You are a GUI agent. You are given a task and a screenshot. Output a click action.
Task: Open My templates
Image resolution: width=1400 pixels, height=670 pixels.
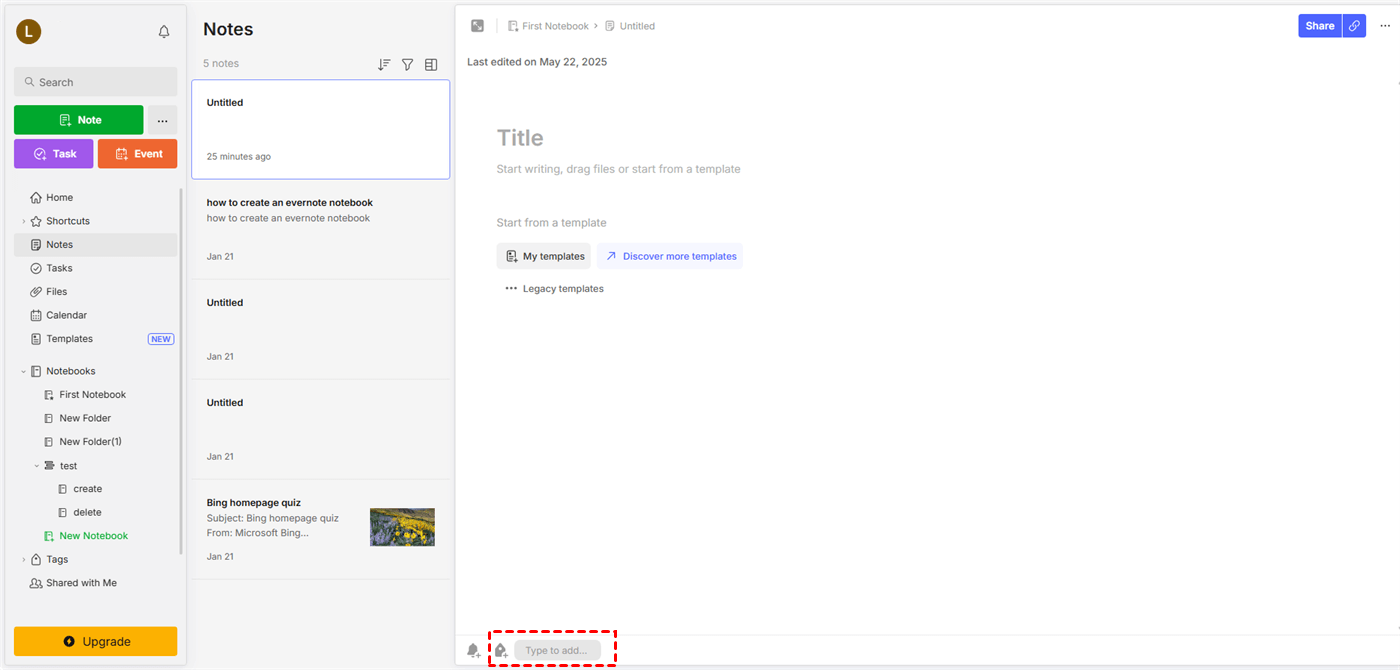tap(544, 256)
